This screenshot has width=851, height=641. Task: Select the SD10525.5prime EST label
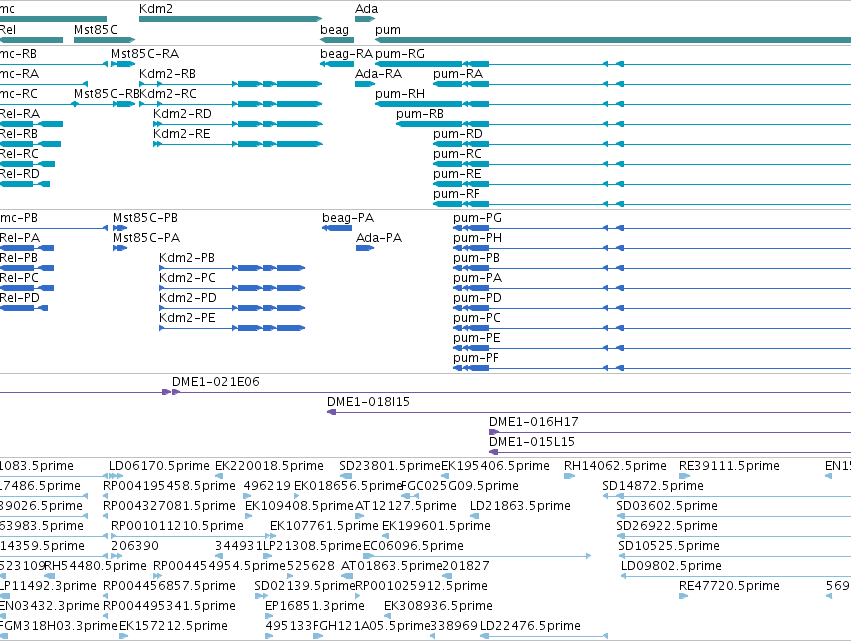pos(669,547)
